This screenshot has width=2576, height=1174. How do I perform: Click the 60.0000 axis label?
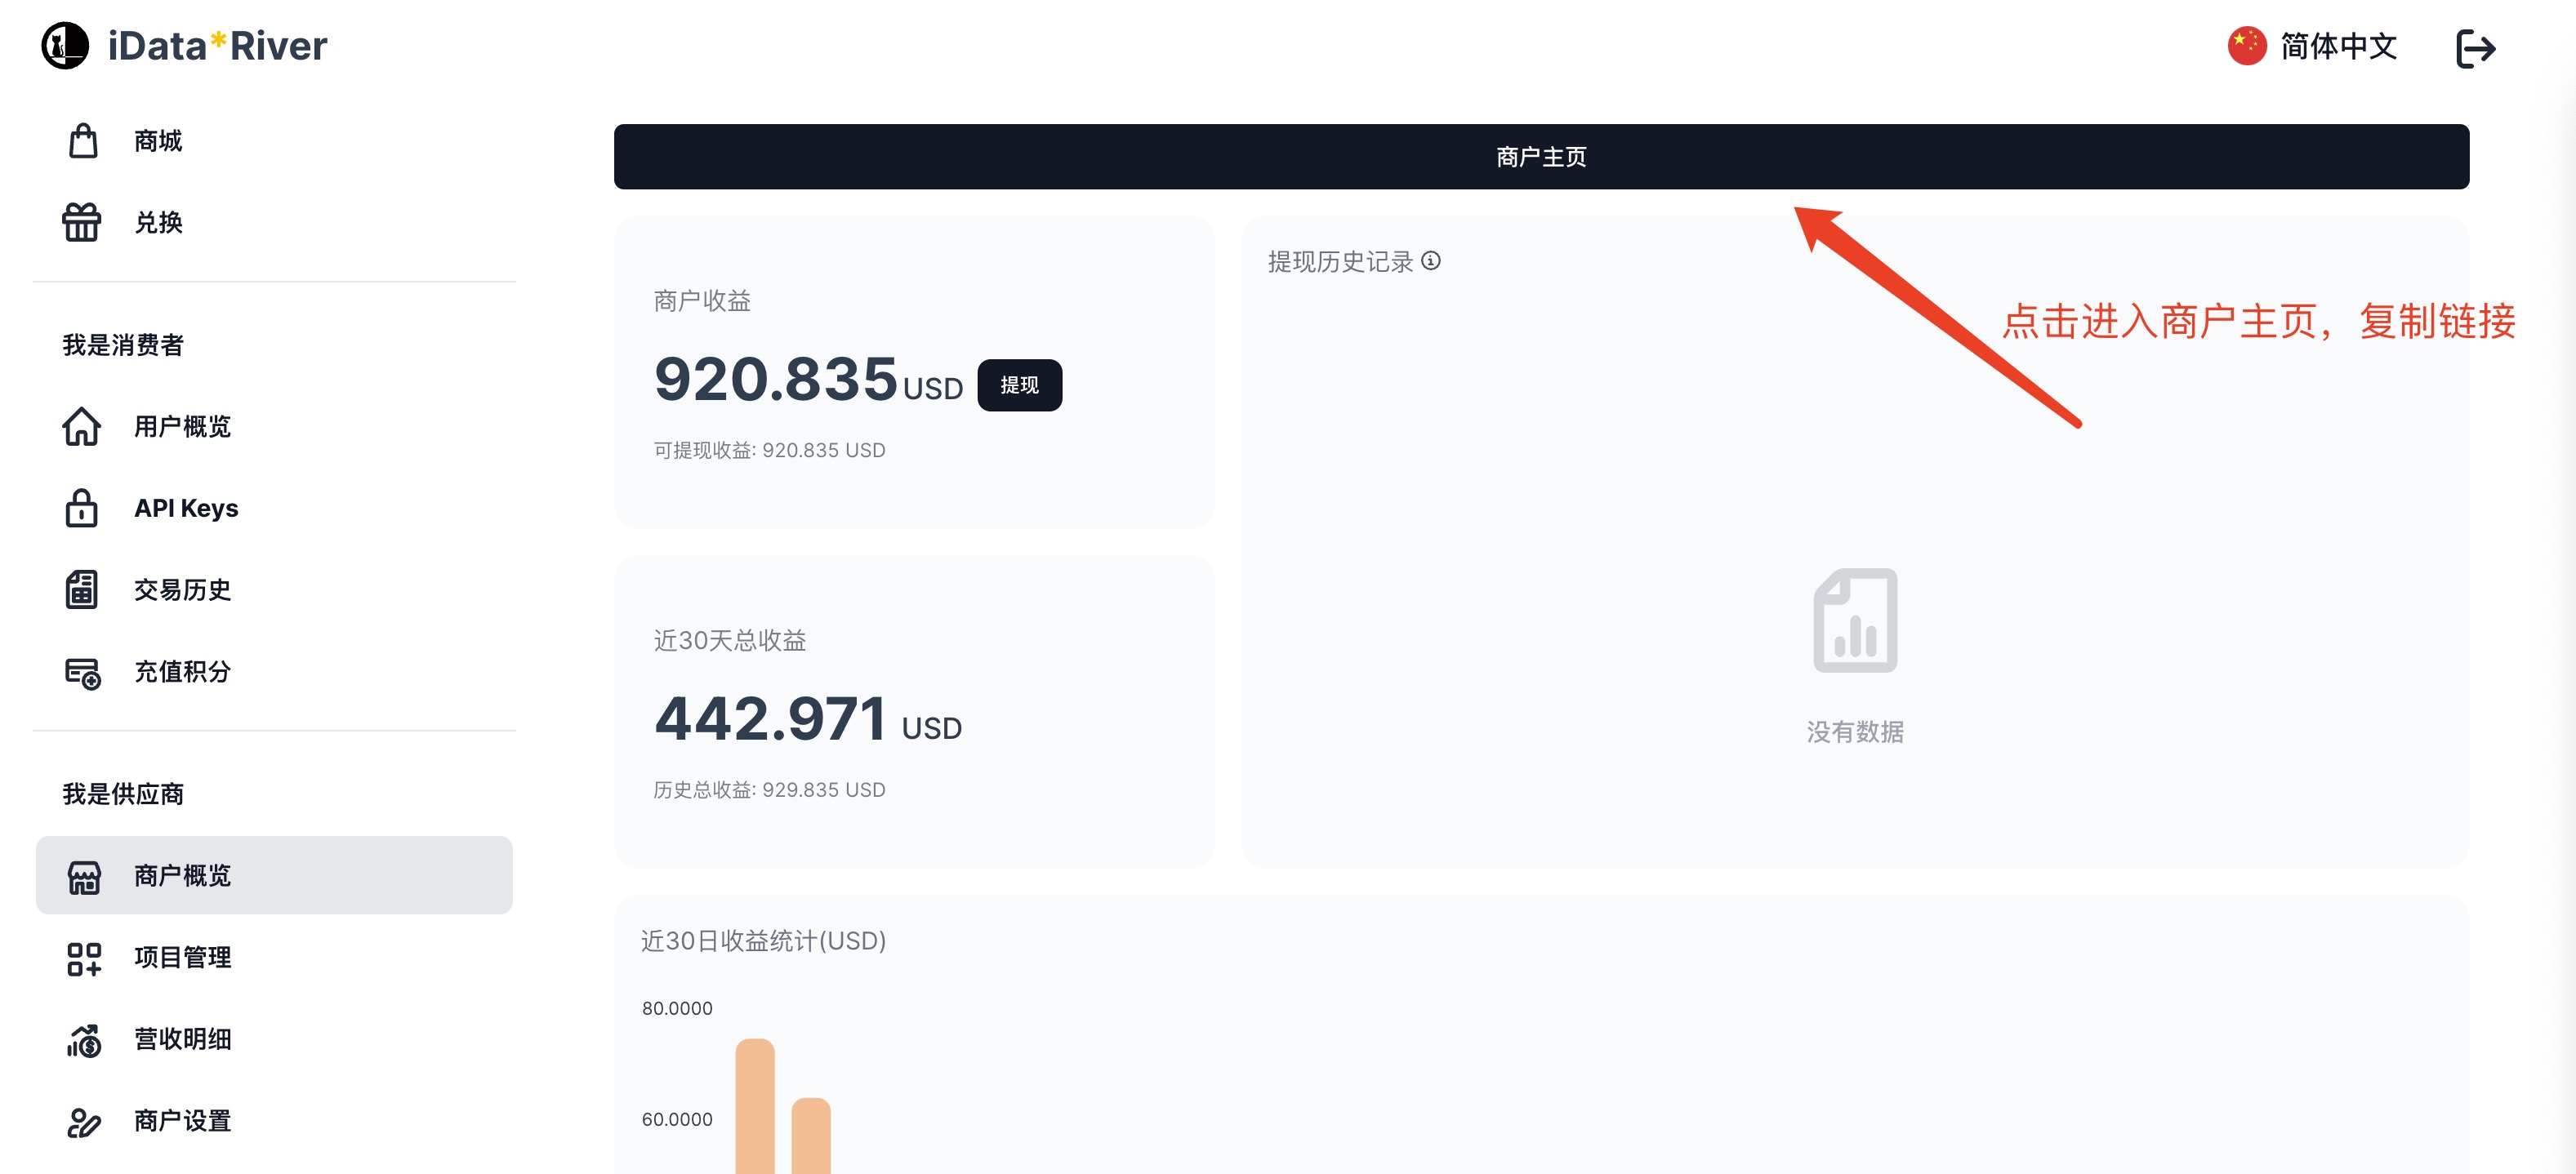(x=677, y=1120)
